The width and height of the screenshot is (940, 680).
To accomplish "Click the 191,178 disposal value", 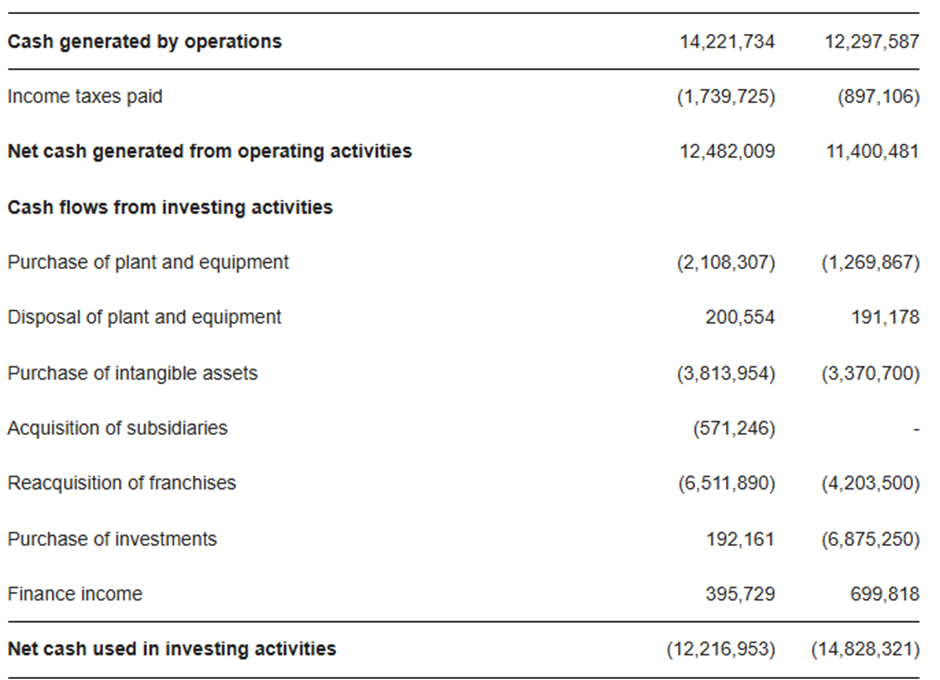I will (x=885, y=317).
